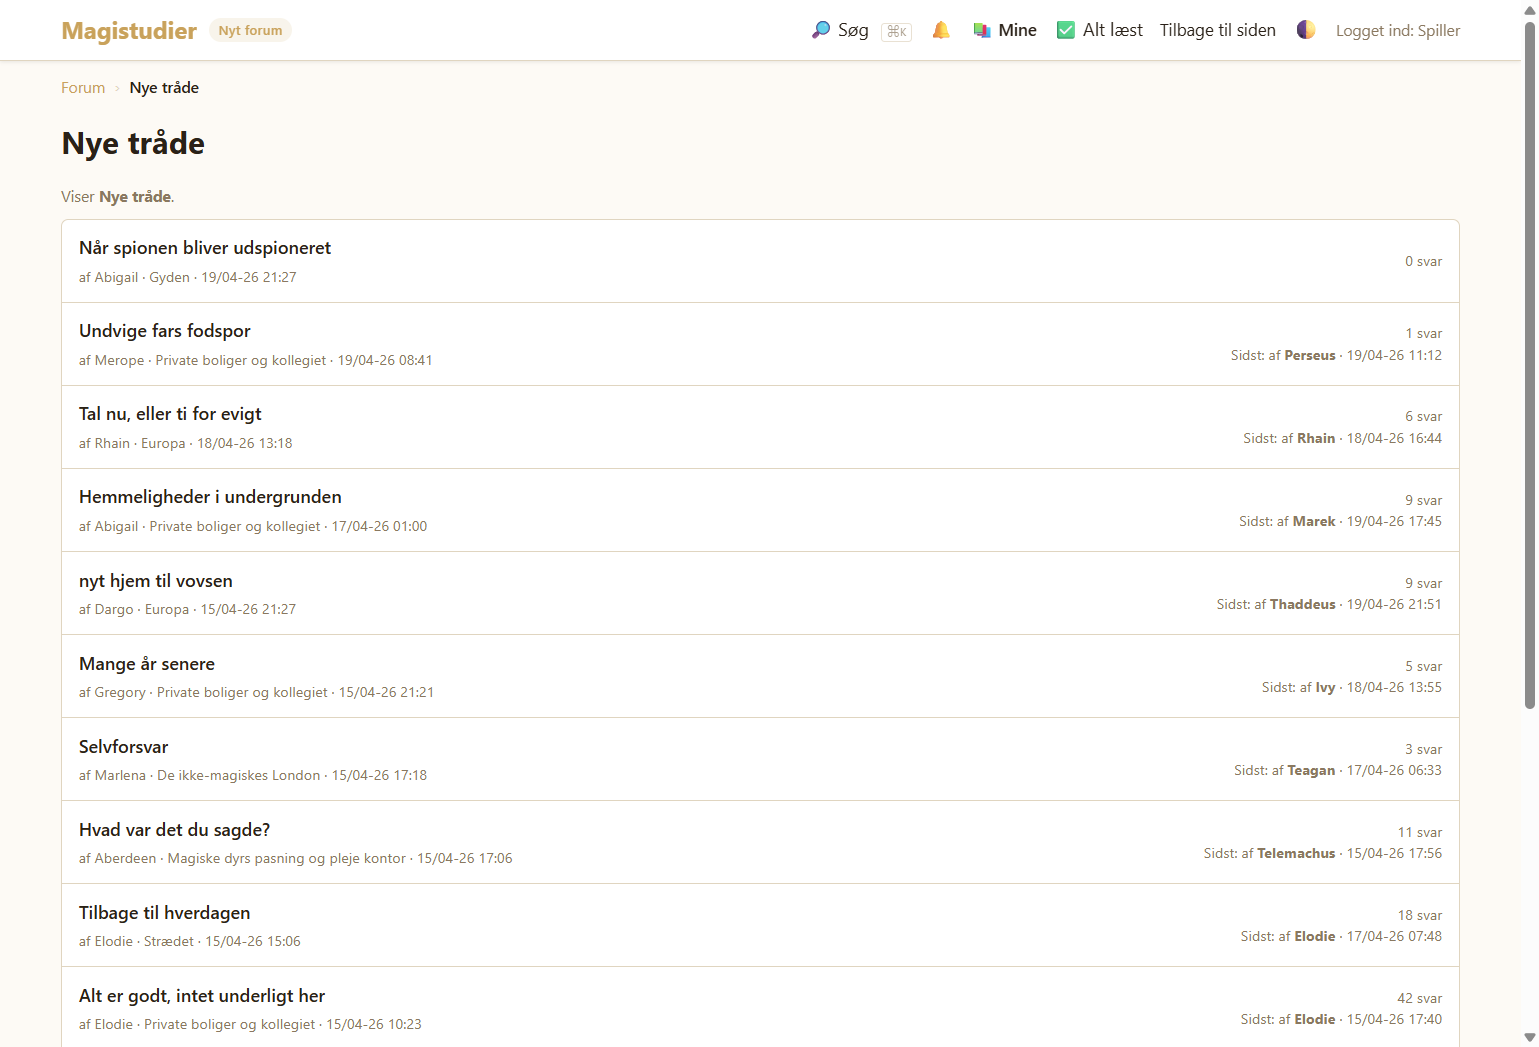Screen dimensions: 1539x1047
Task: Click the magnifying glass search icon
Action: pyautogui.click(x=821, y=30)
